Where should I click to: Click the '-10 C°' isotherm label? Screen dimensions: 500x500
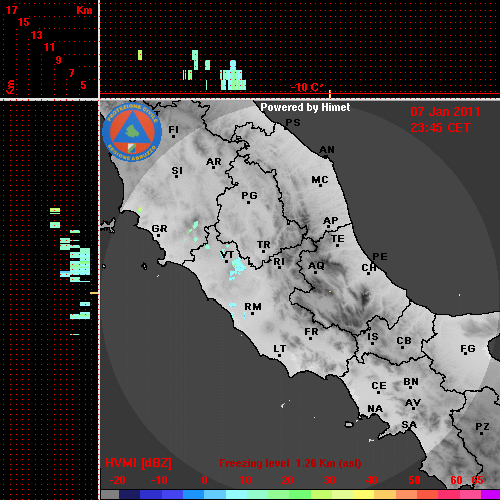point(307,87)
